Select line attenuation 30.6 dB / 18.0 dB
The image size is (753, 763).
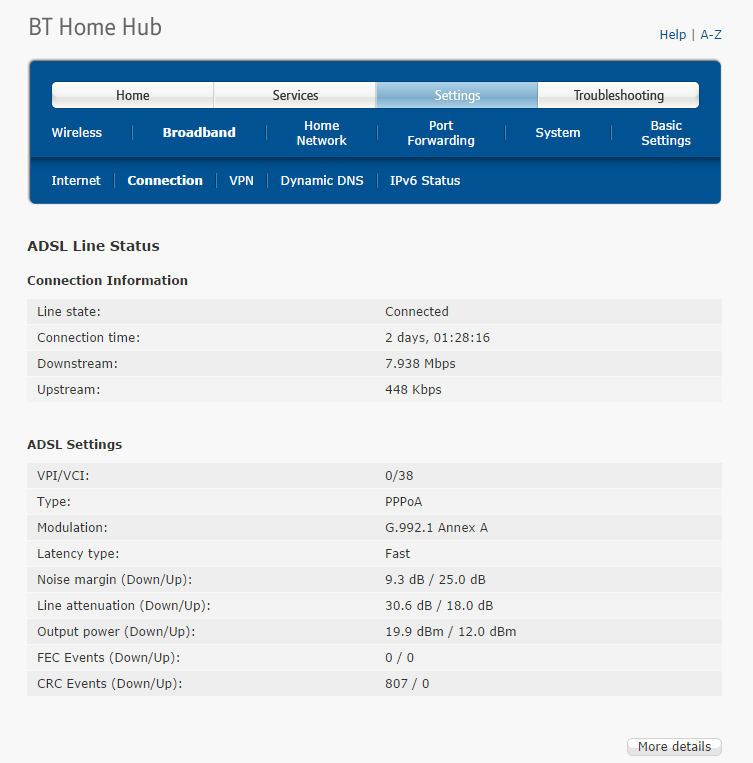tap(439, 606)
